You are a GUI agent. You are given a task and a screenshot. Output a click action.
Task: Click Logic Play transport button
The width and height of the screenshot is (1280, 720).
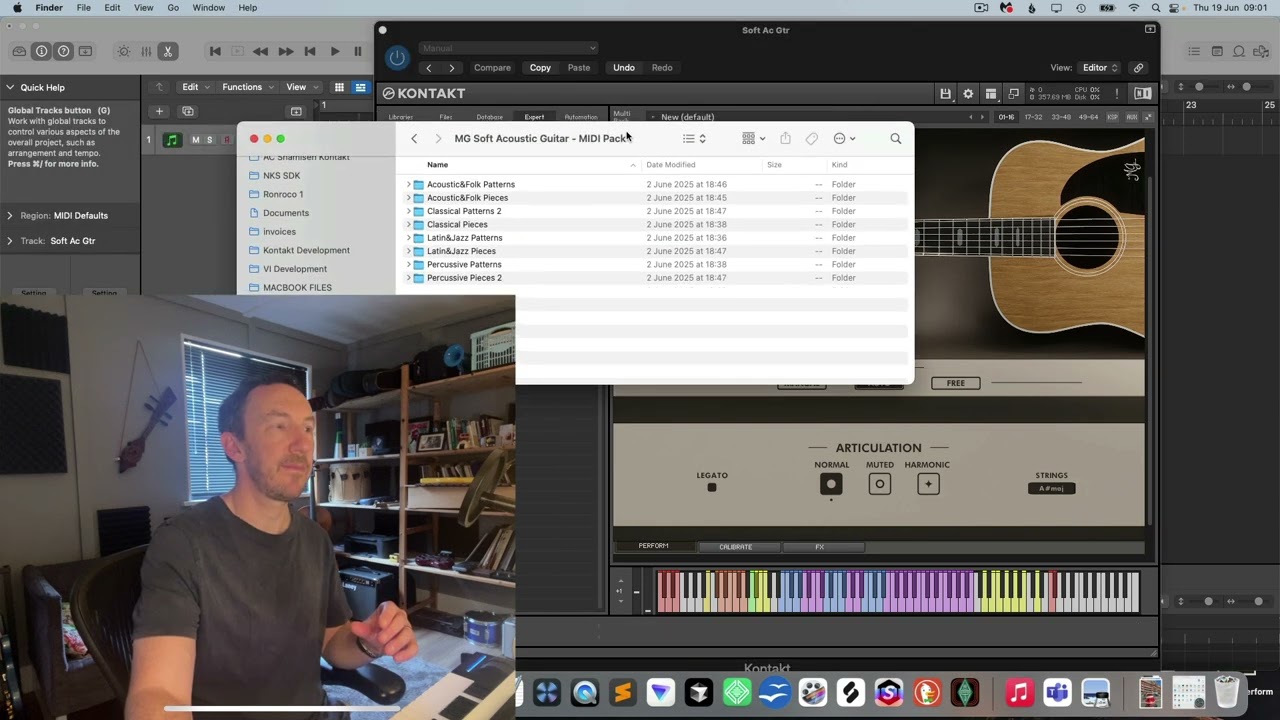334,51
